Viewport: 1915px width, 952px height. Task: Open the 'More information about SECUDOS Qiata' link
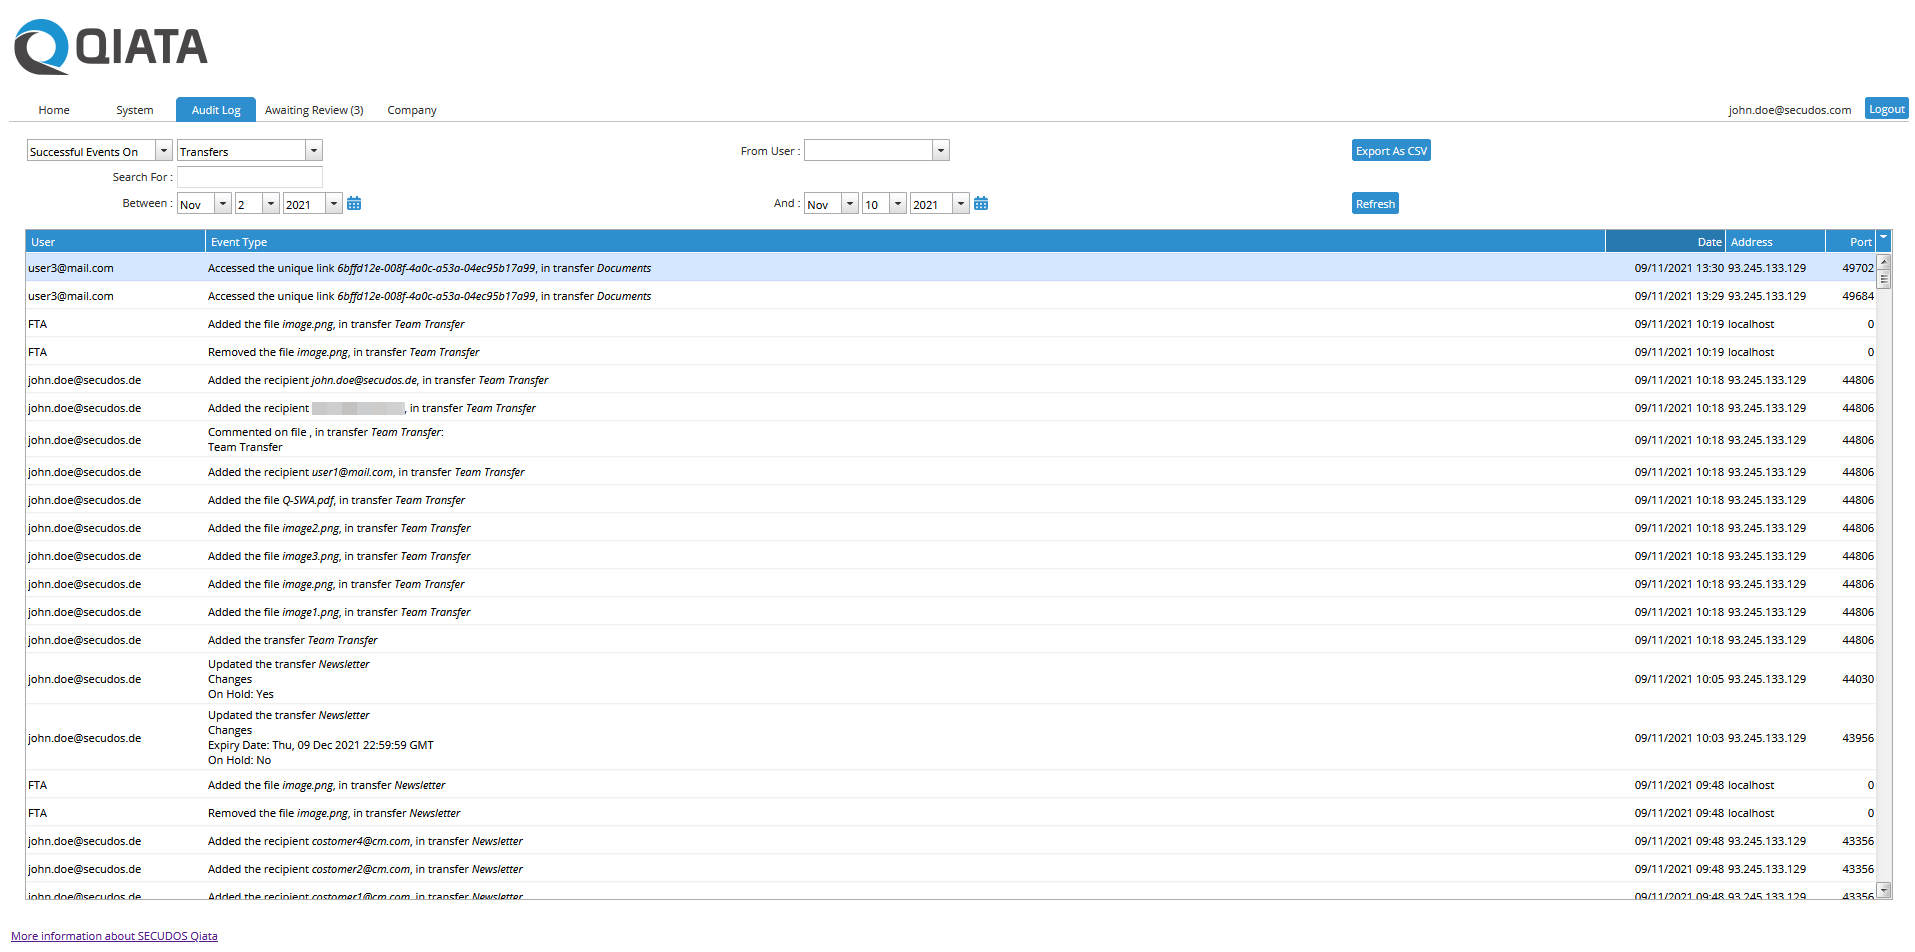[x=115, y=935]
